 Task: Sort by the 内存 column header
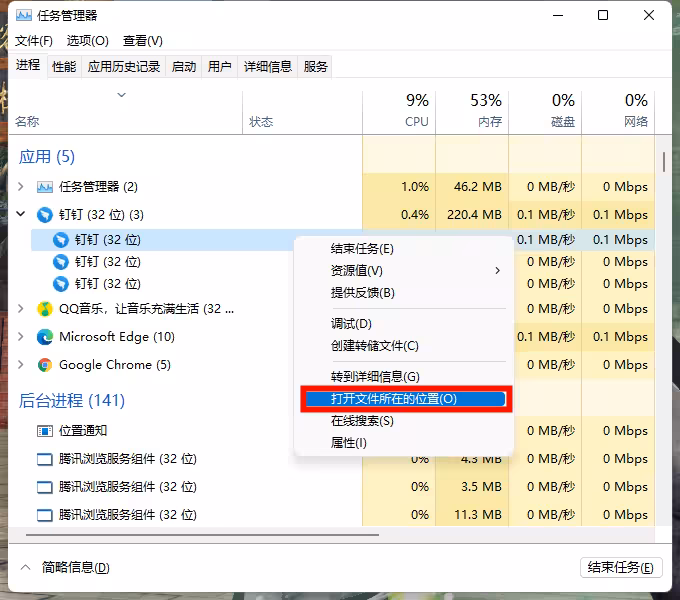(472, 111)
